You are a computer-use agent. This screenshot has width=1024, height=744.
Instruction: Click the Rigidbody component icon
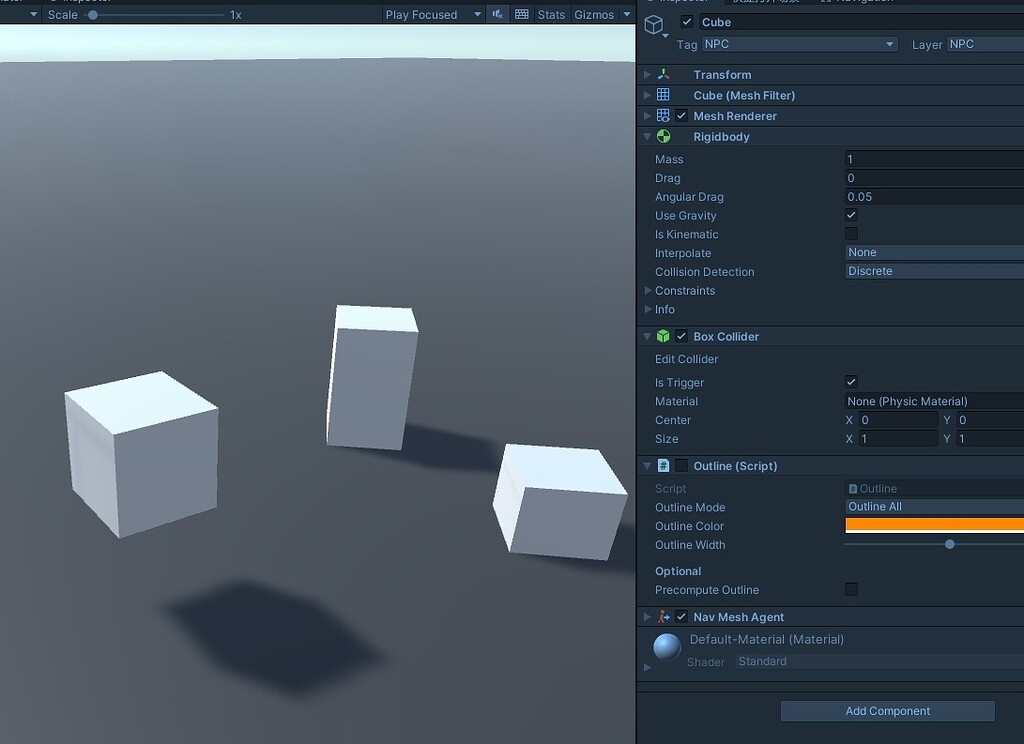click(661, 136)
